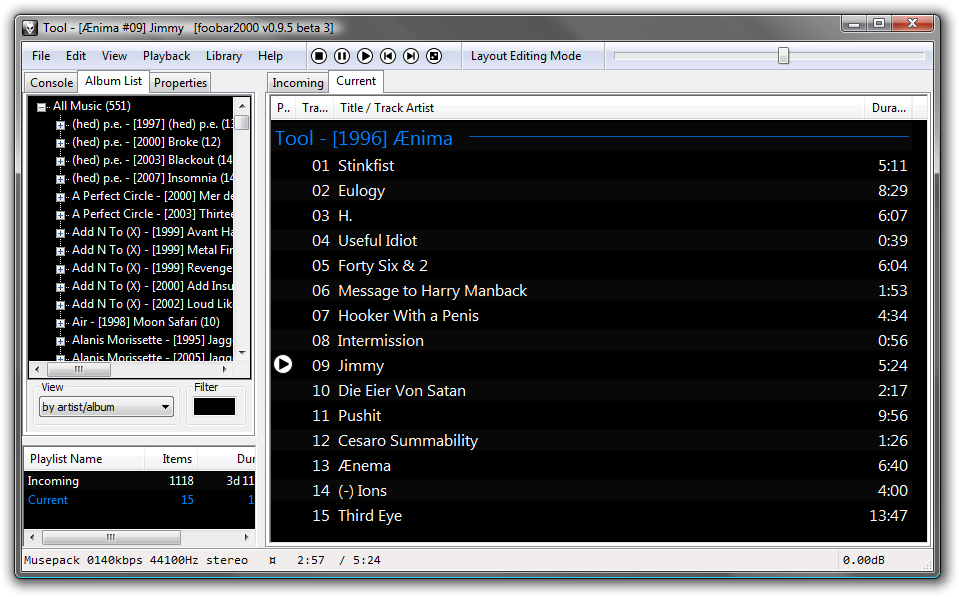Stop playback with the stop icon

(318, 56)
